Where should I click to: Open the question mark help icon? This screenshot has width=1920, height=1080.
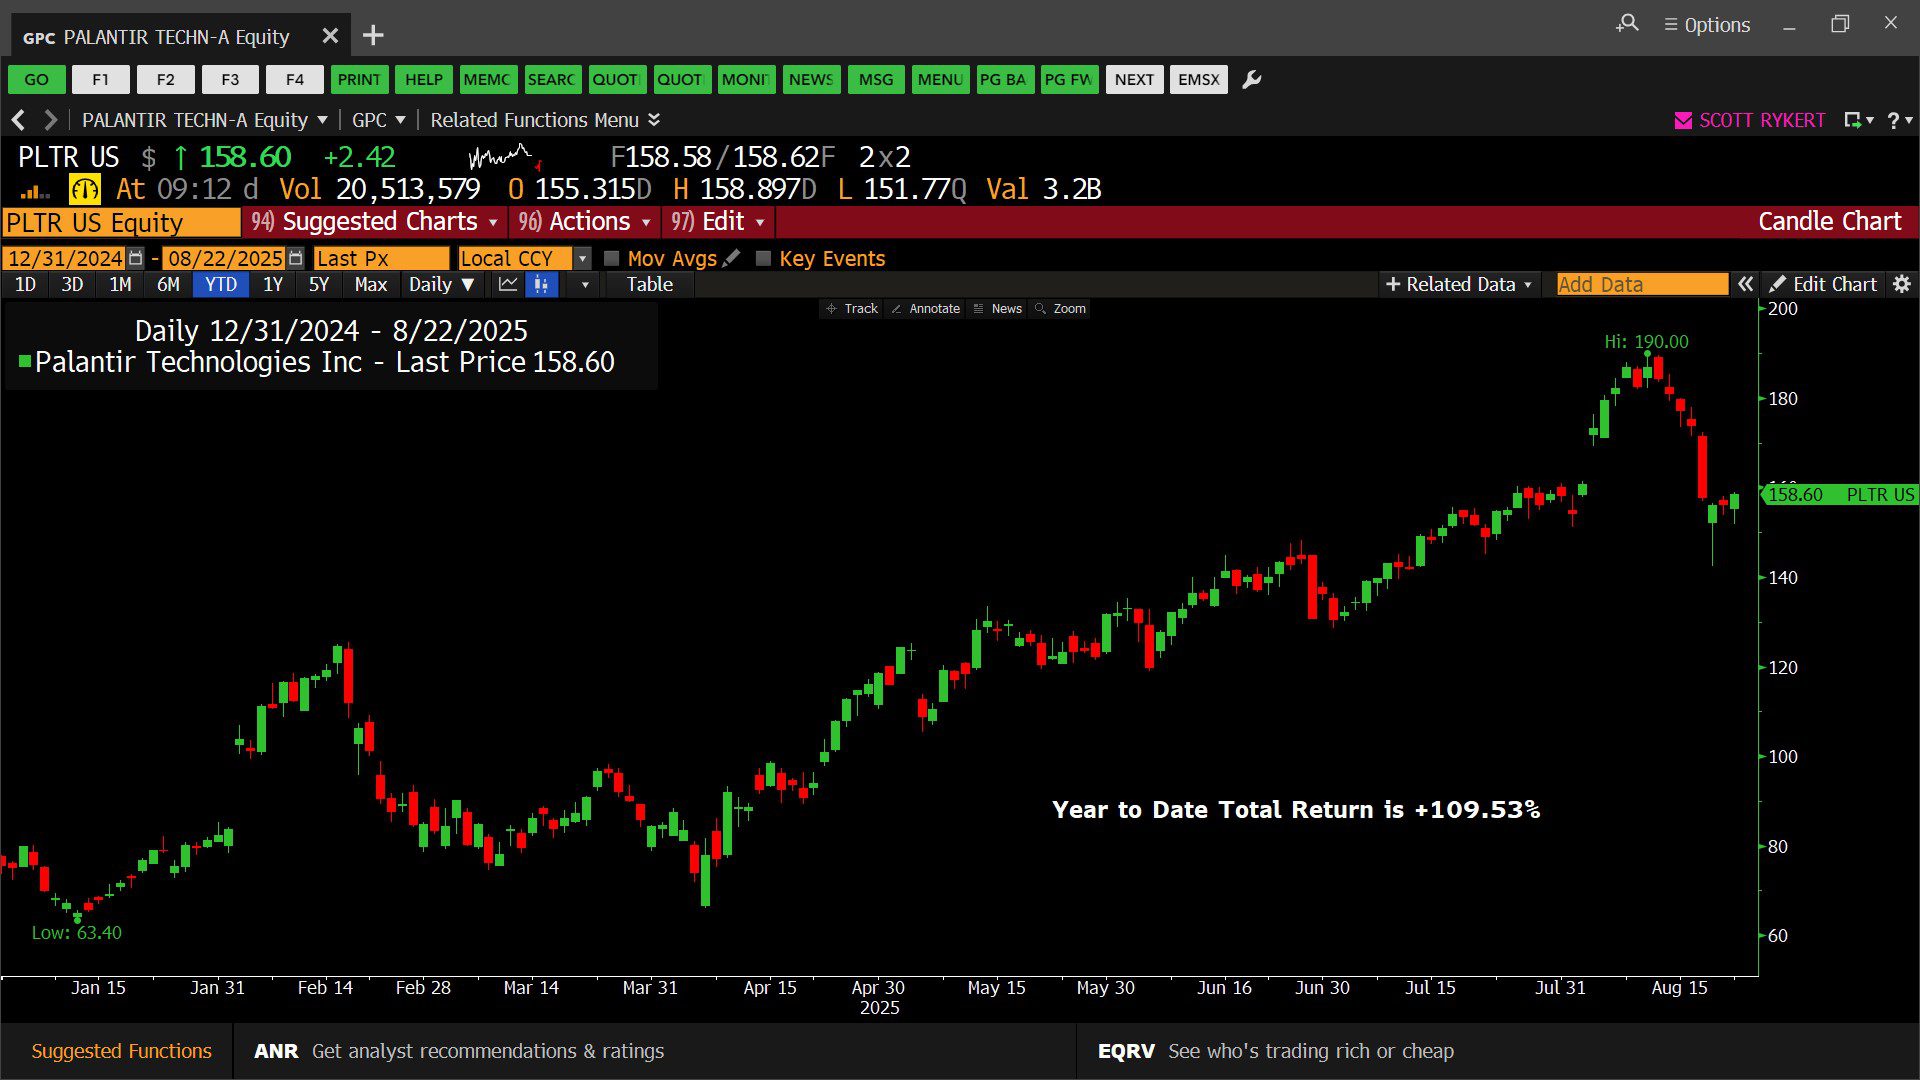coord(1893,120)
